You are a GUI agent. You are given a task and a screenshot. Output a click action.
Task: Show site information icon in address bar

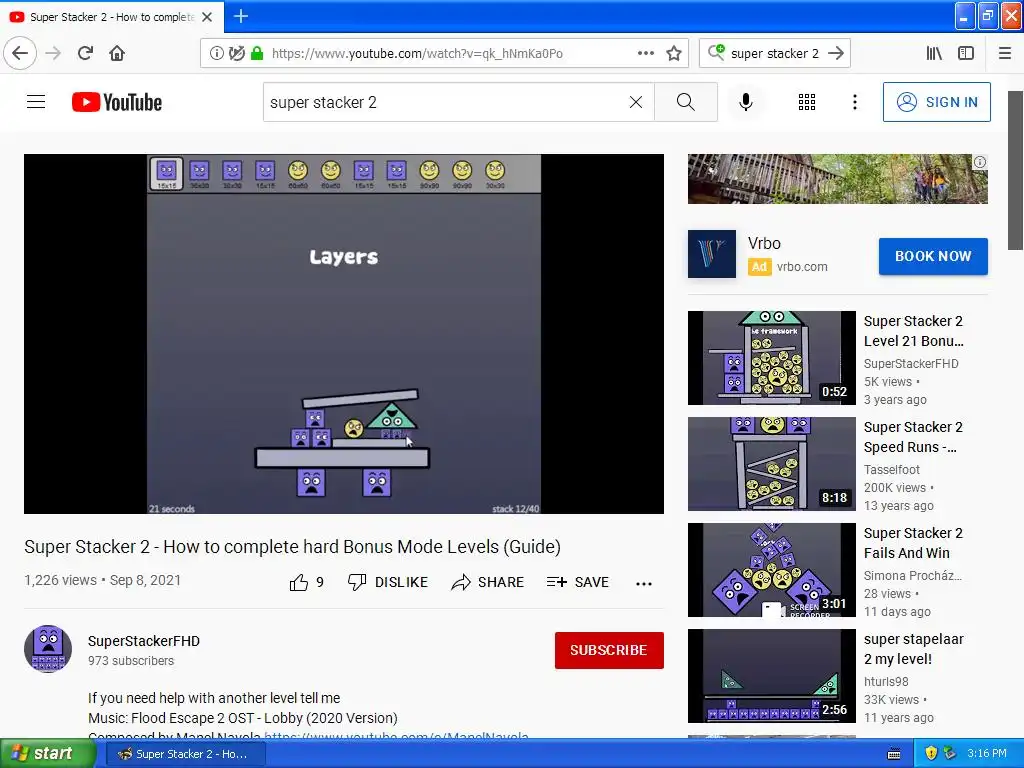pos(216,53)
